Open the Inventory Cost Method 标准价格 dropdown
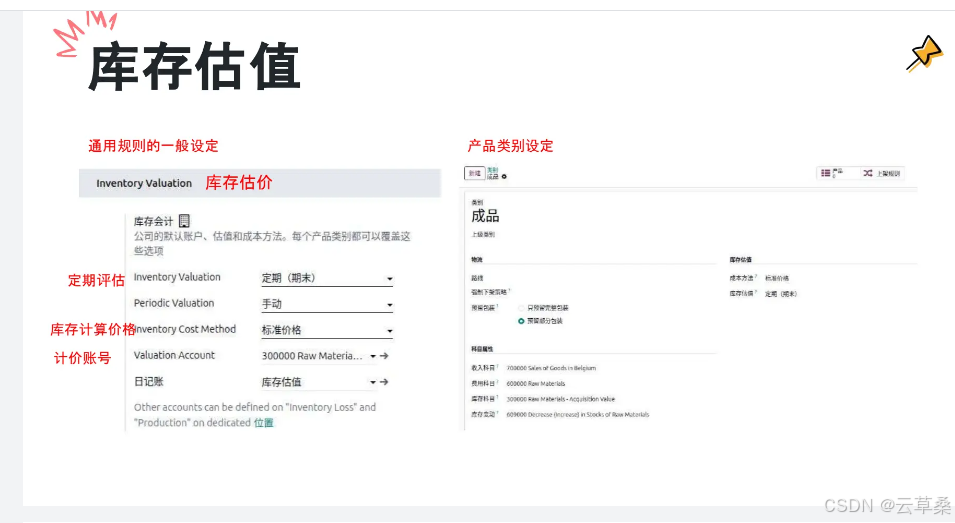Image resolution: width=955 pixels, height=523 pixels. pos(326,330)
